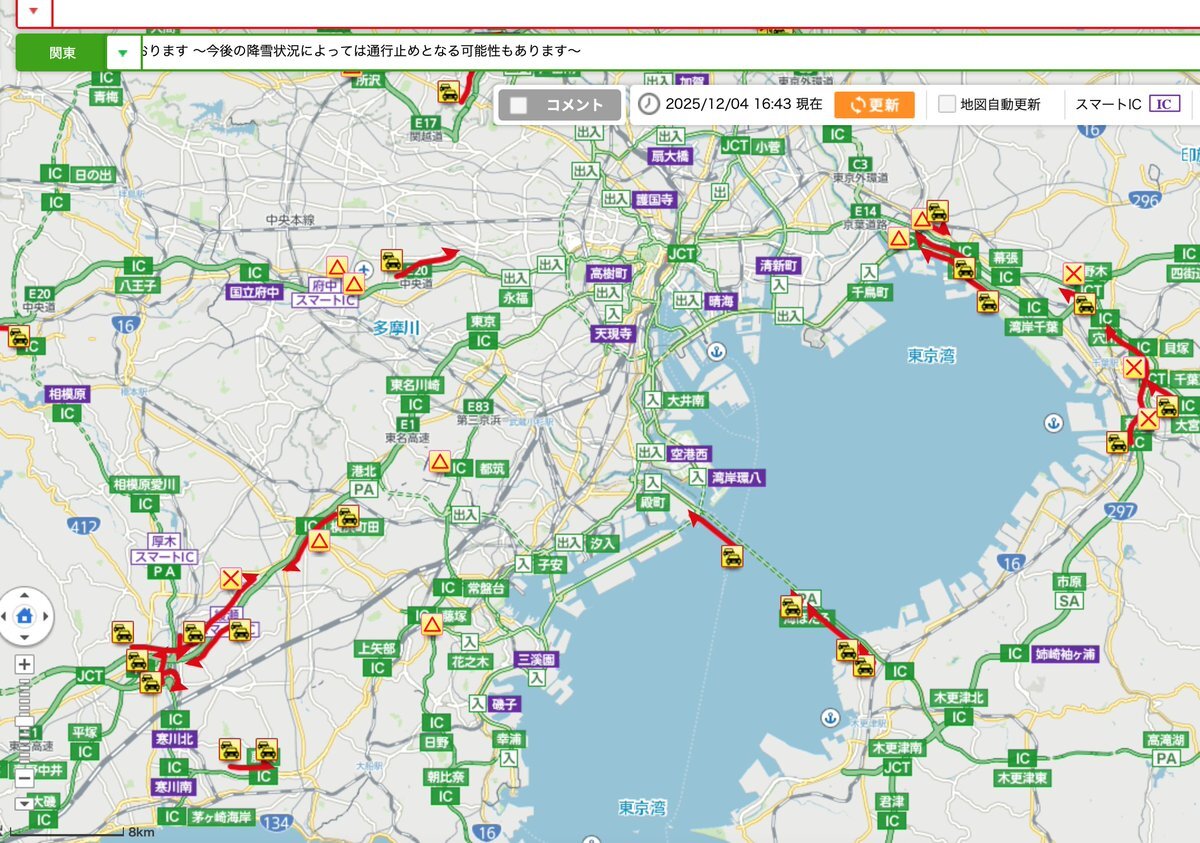The width and height of the screenshot is (1200, 843).
Task: Pan the map left with left arrow
Action: click(x=4, y=615)
